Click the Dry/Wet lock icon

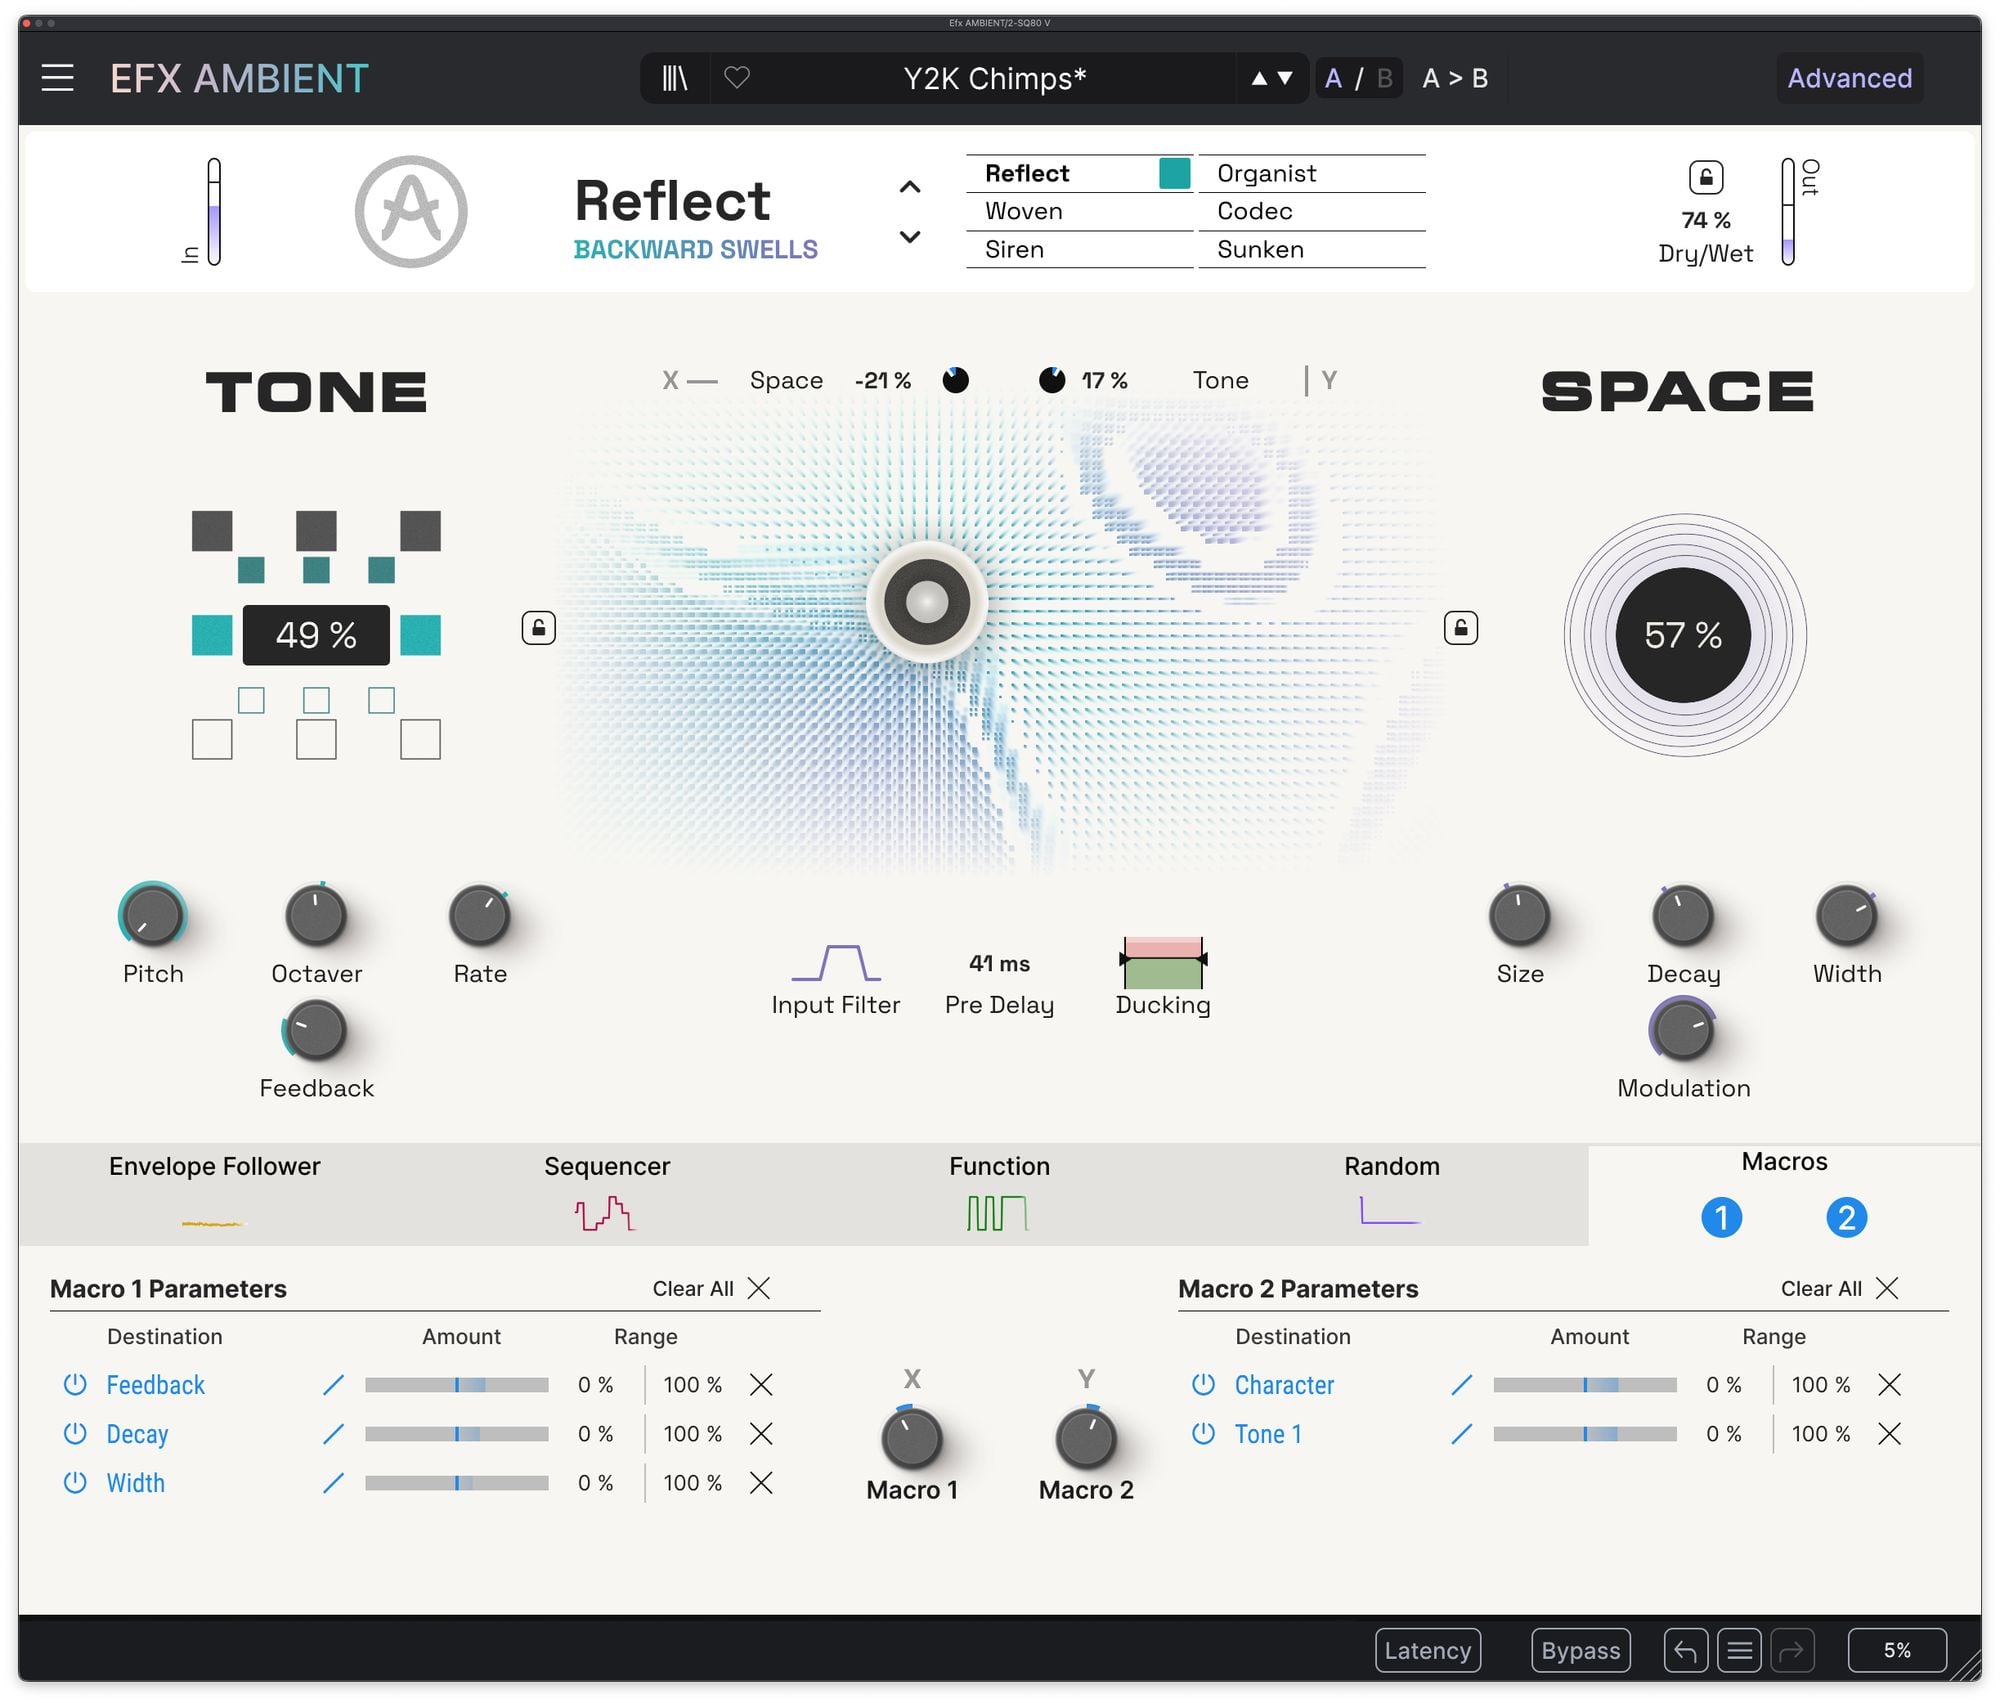click(1705, 178)
